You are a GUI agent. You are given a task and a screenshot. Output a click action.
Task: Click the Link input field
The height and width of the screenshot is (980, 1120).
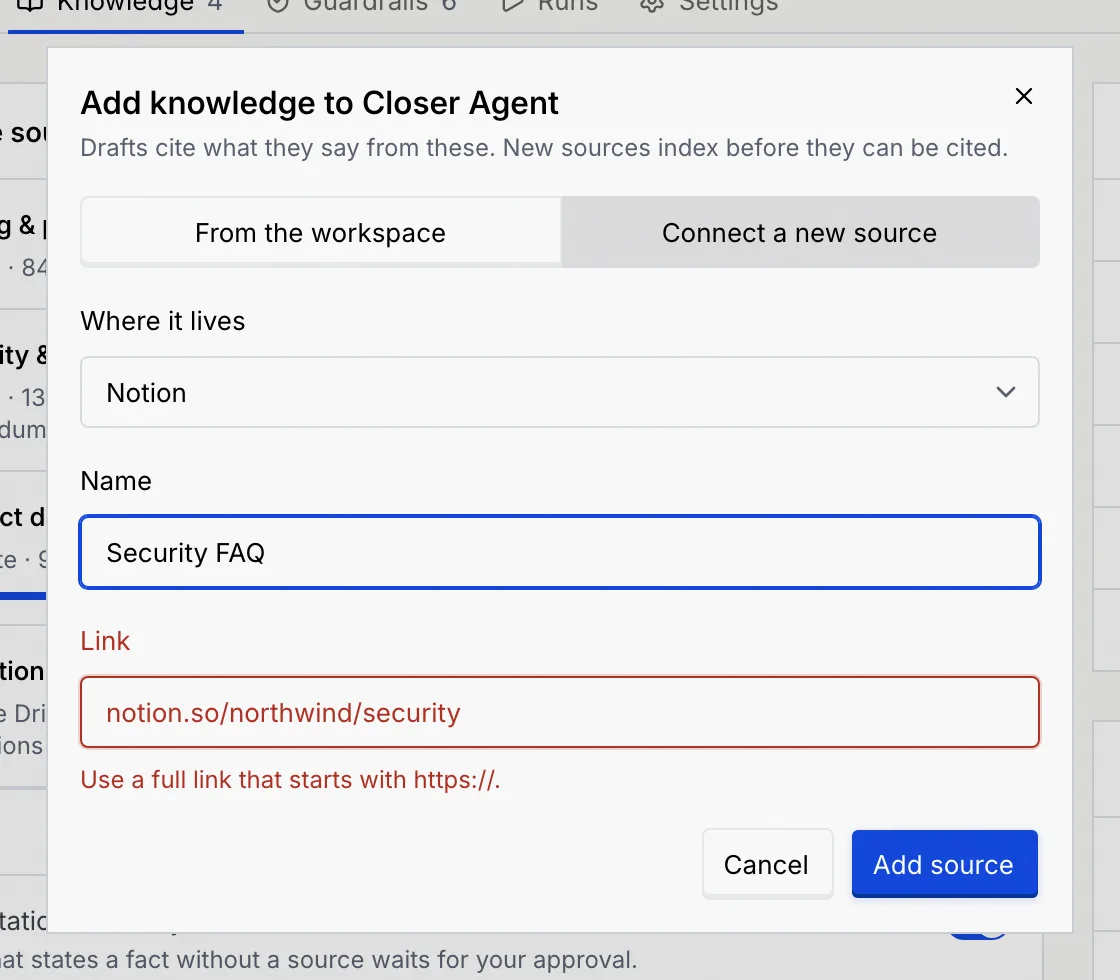coord(560,712)
